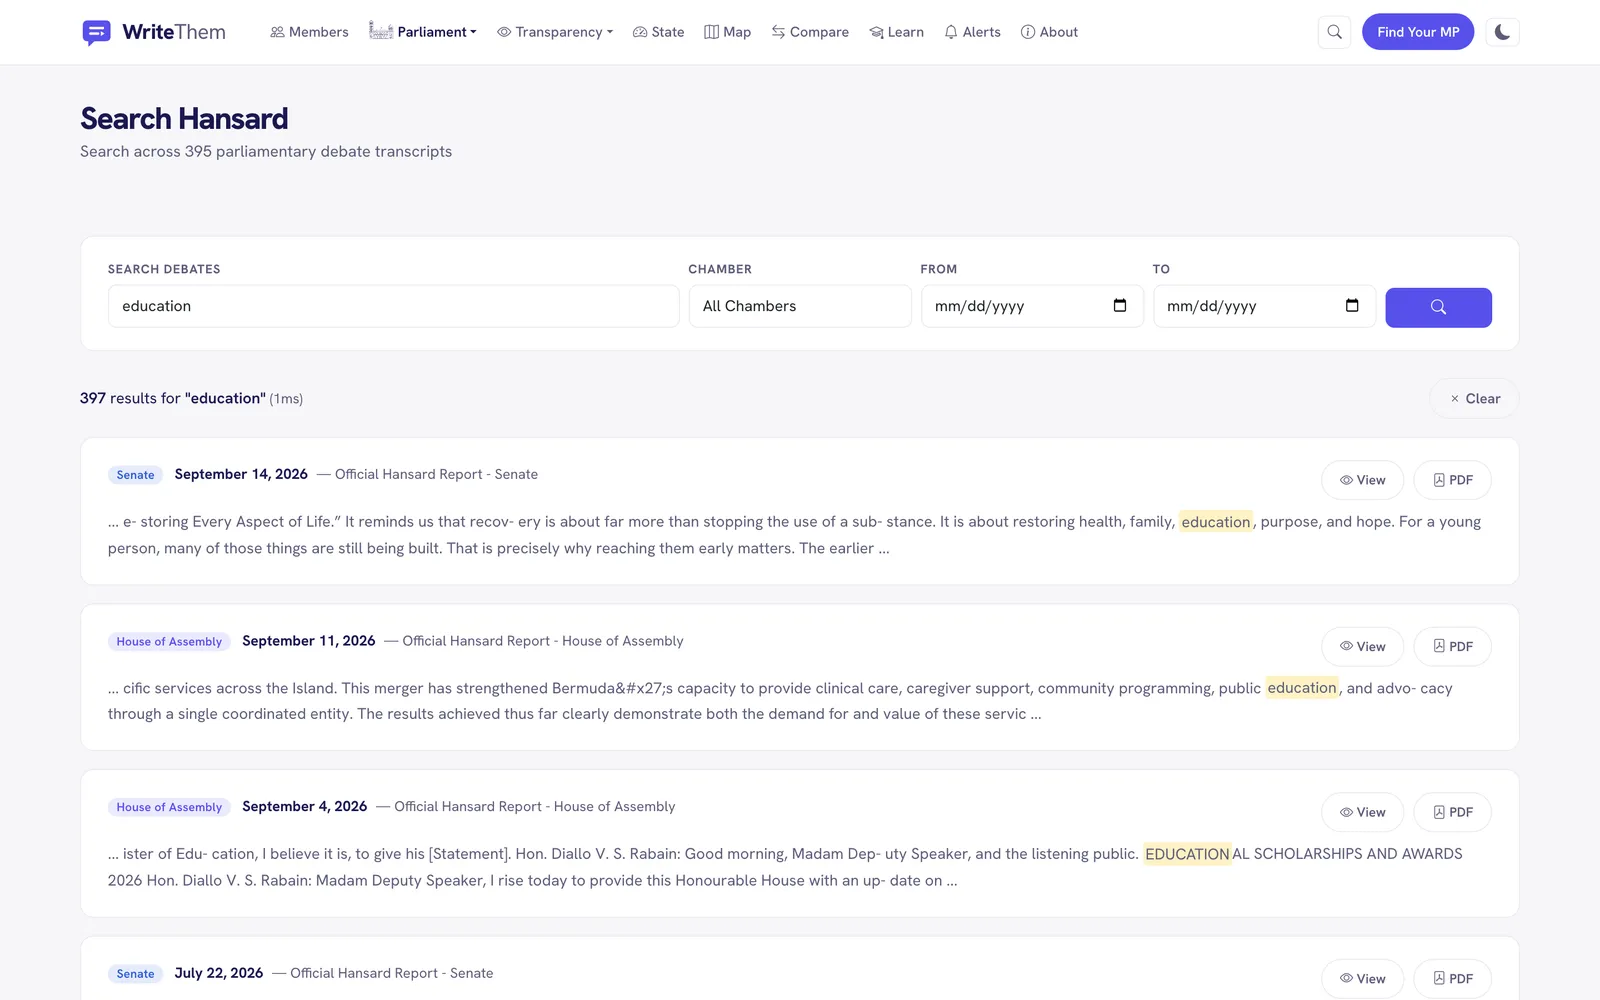The image size is (1600, 1000).
Task: Open the Alerts page
Action: tap(972, 32)
